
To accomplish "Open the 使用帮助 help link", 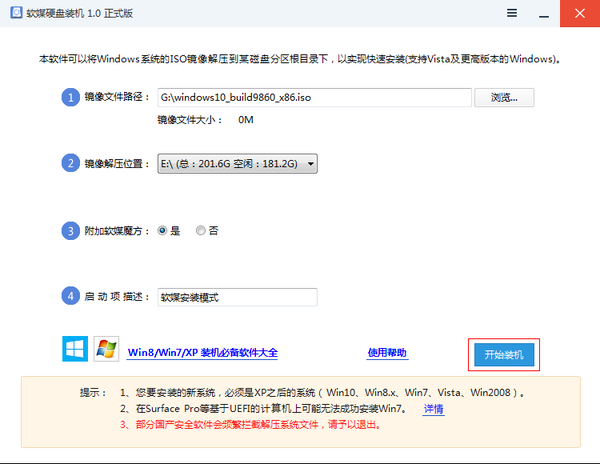I will [x=387, y=353].
